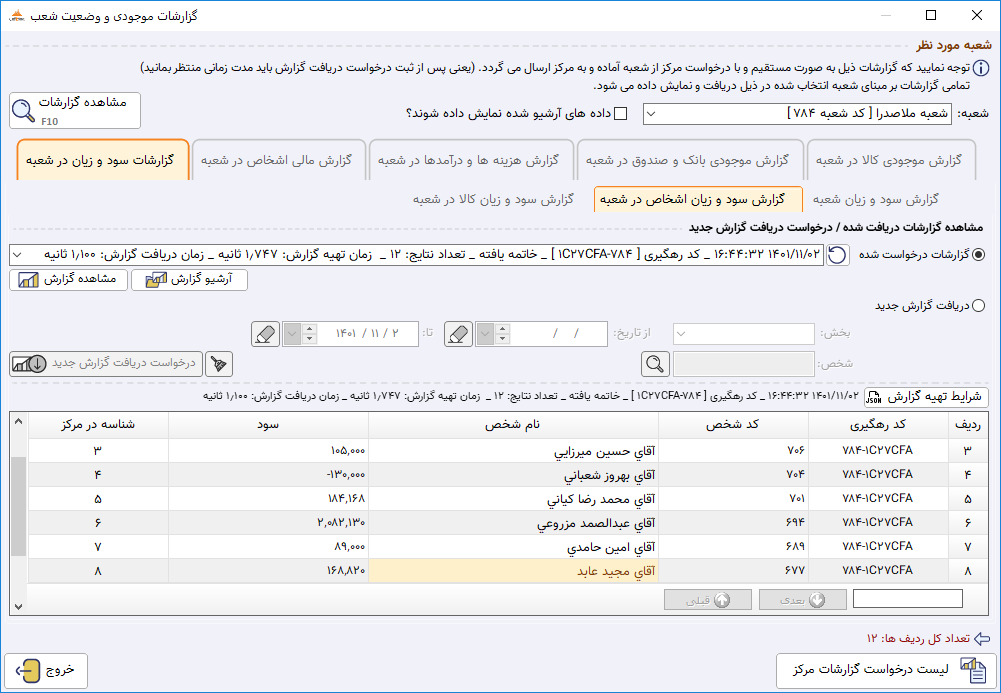Image resolution: width=1001 pixels, height=693 pixels.
Task: Click the table scrollbar down arrow
Action: [18, 606]
